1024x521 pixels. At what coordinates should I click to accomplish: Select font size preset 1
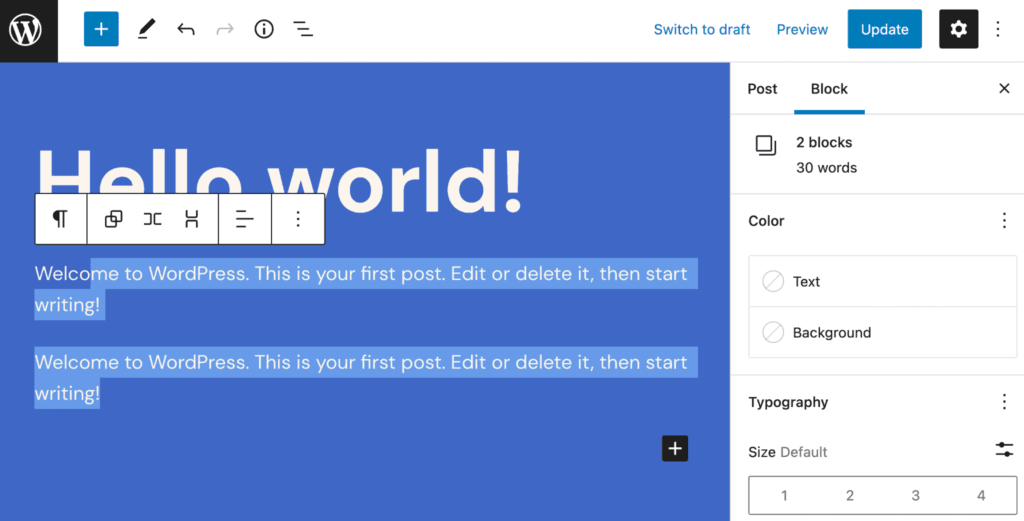point(784,495)
